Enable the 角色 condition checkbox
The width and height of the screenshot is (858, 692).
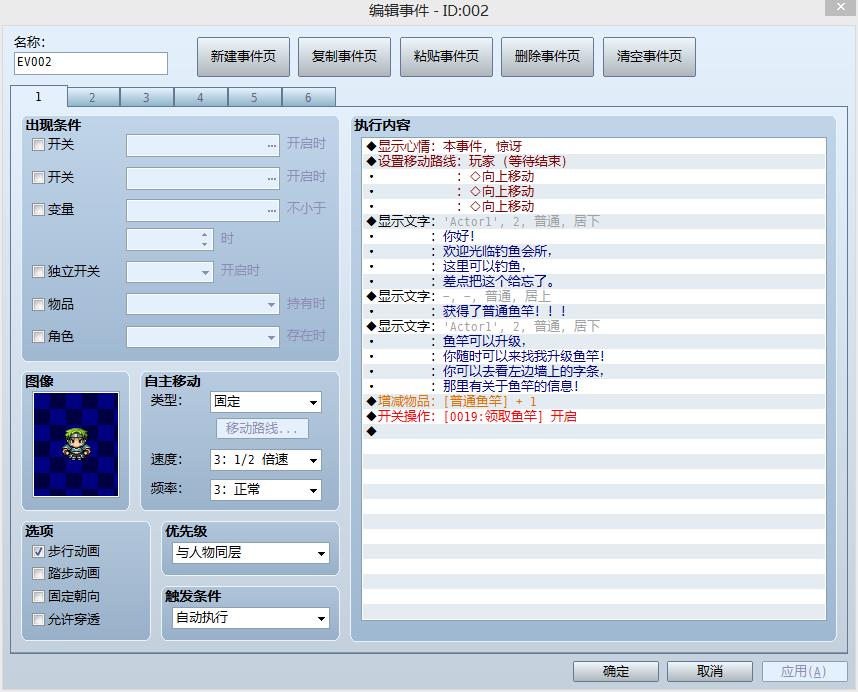pos(38,336)
